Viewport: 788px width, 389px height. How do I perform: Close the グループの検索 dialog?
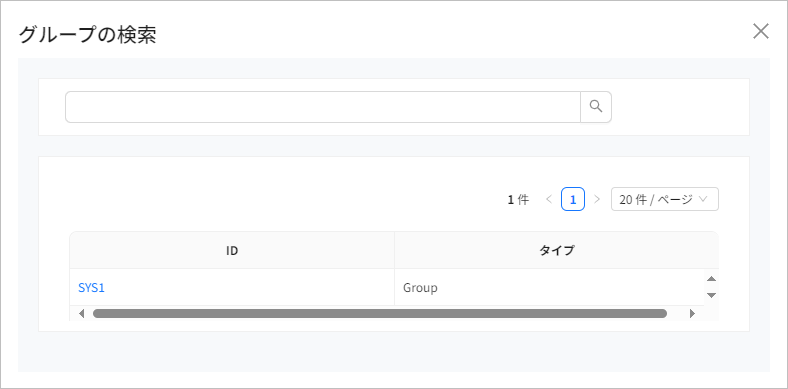(760, 31)
